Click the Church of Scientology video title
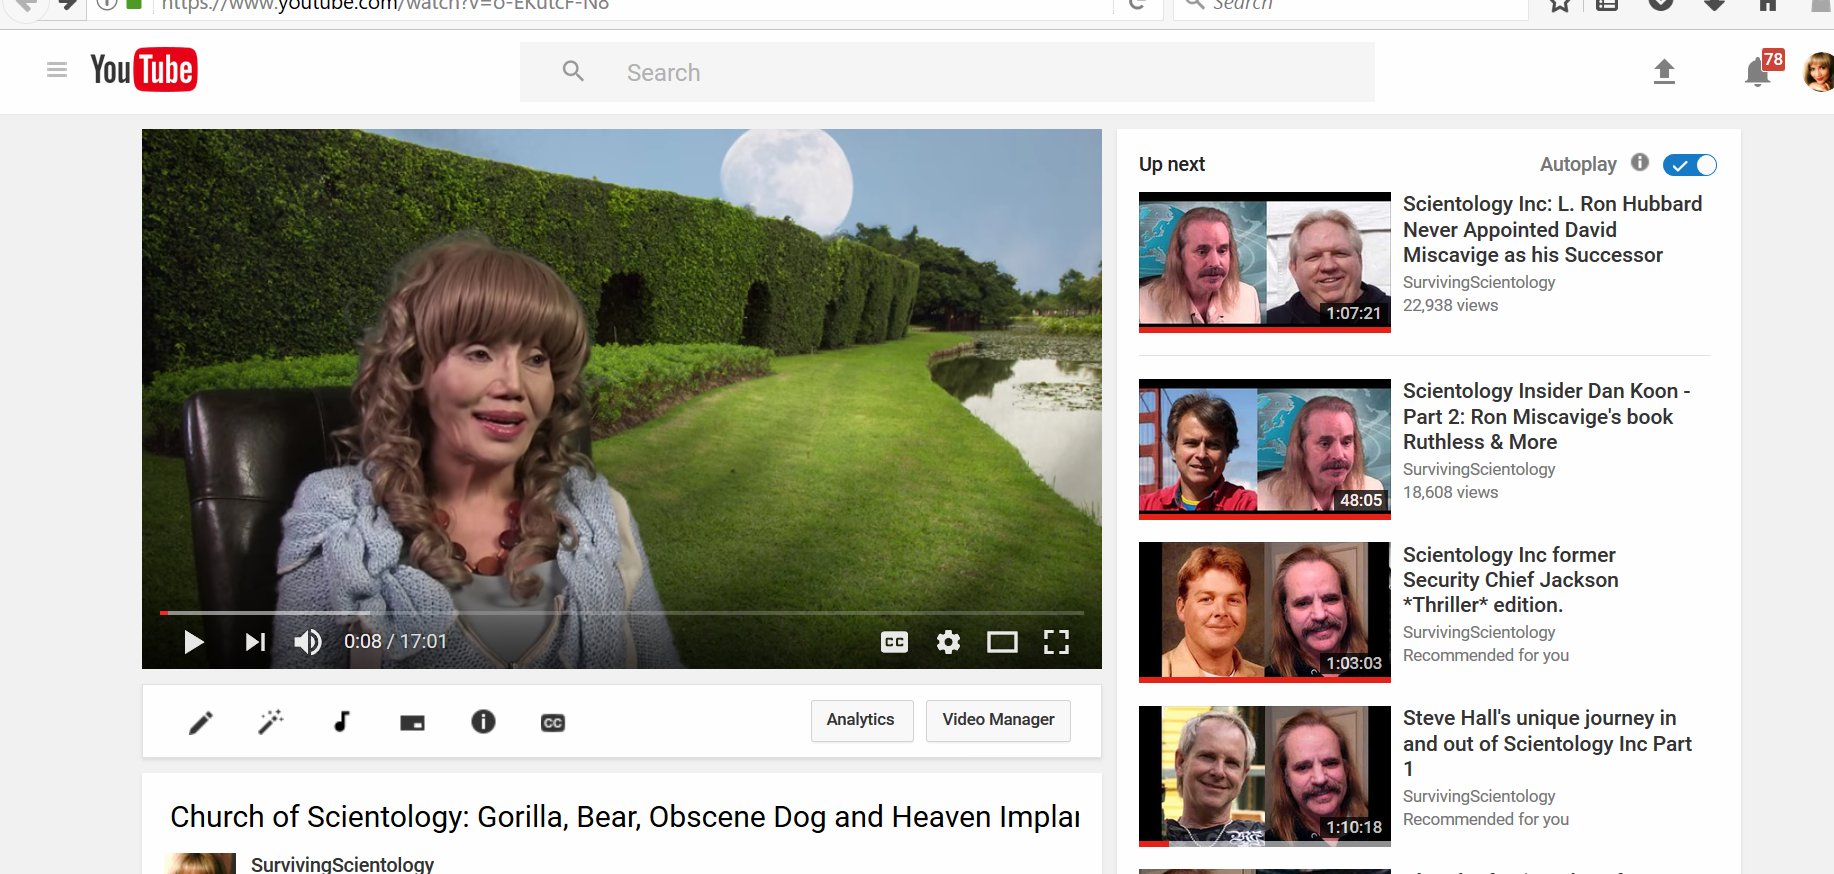This screenshot has height=874, width=1834. (x=625, y=817)
